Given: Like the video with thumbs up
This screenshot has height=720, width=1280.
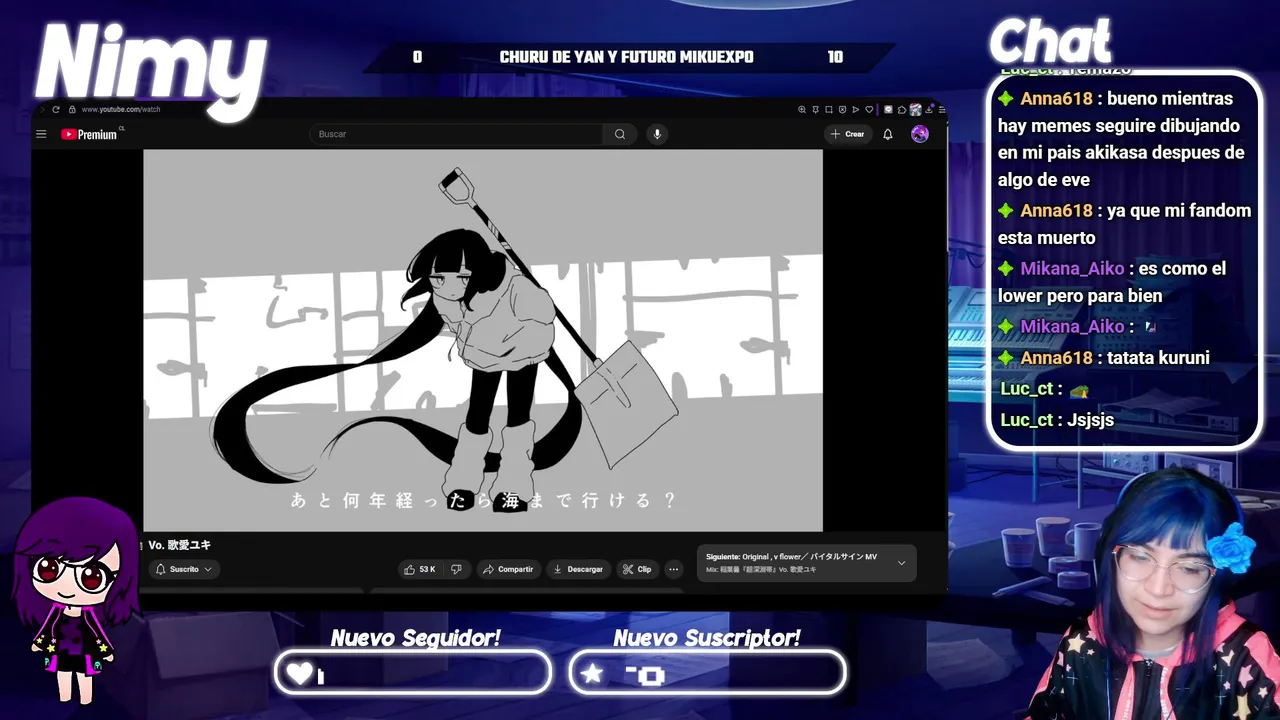Looking at the screenshot, I should [x=420, y=569].
